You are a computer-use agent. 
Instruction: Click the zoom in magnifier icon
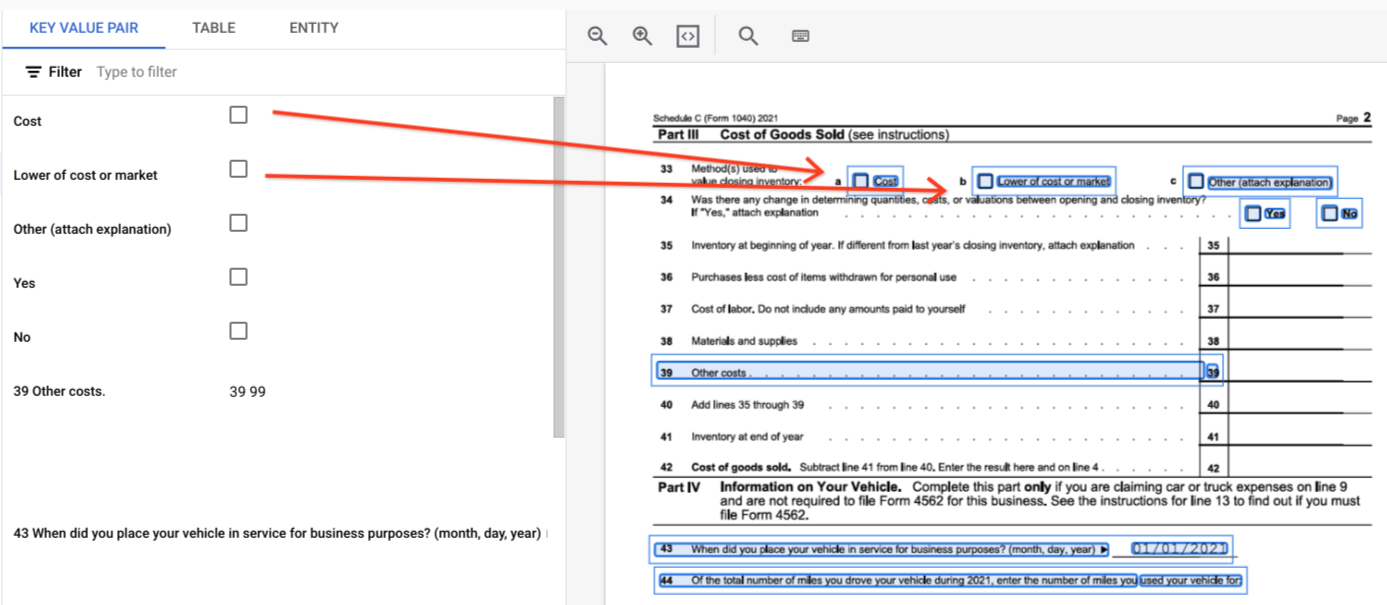click(642, 36)
